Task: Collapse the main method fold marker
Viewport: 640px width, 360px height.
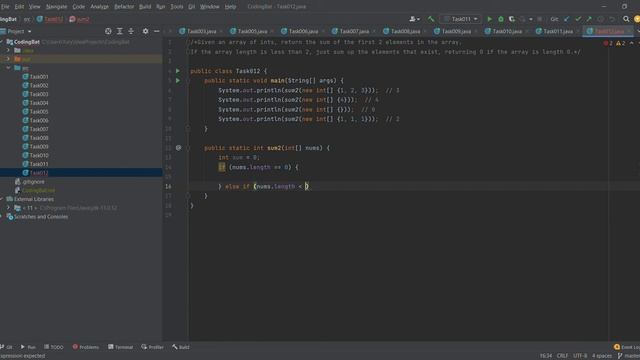Action: [188, 80]
